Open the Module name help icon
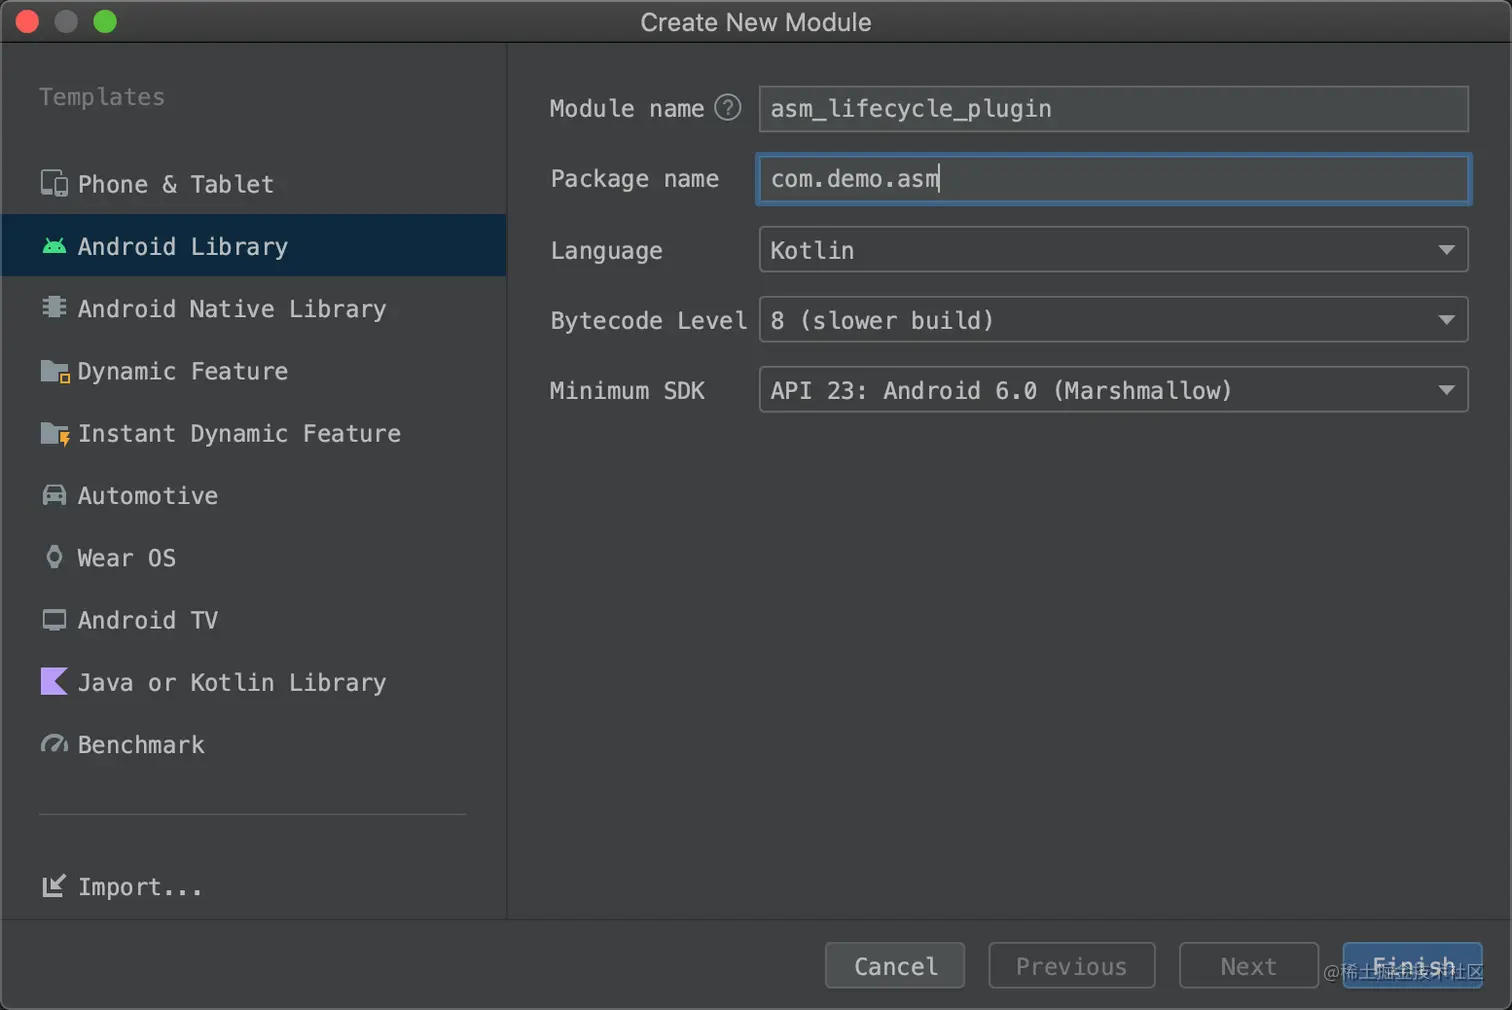 coord(728,108)
